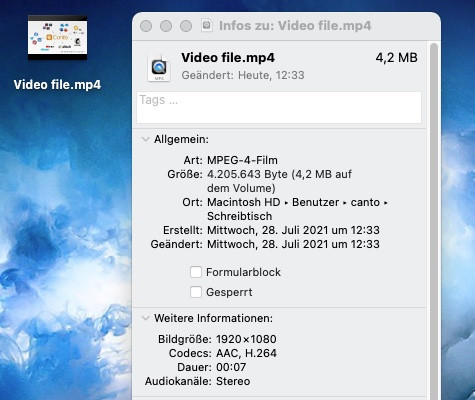The width and height of the screenshot is (475, 400).
Task: Click the QuickTime MP4 file icon in header
Action: [x=159, y=67]
